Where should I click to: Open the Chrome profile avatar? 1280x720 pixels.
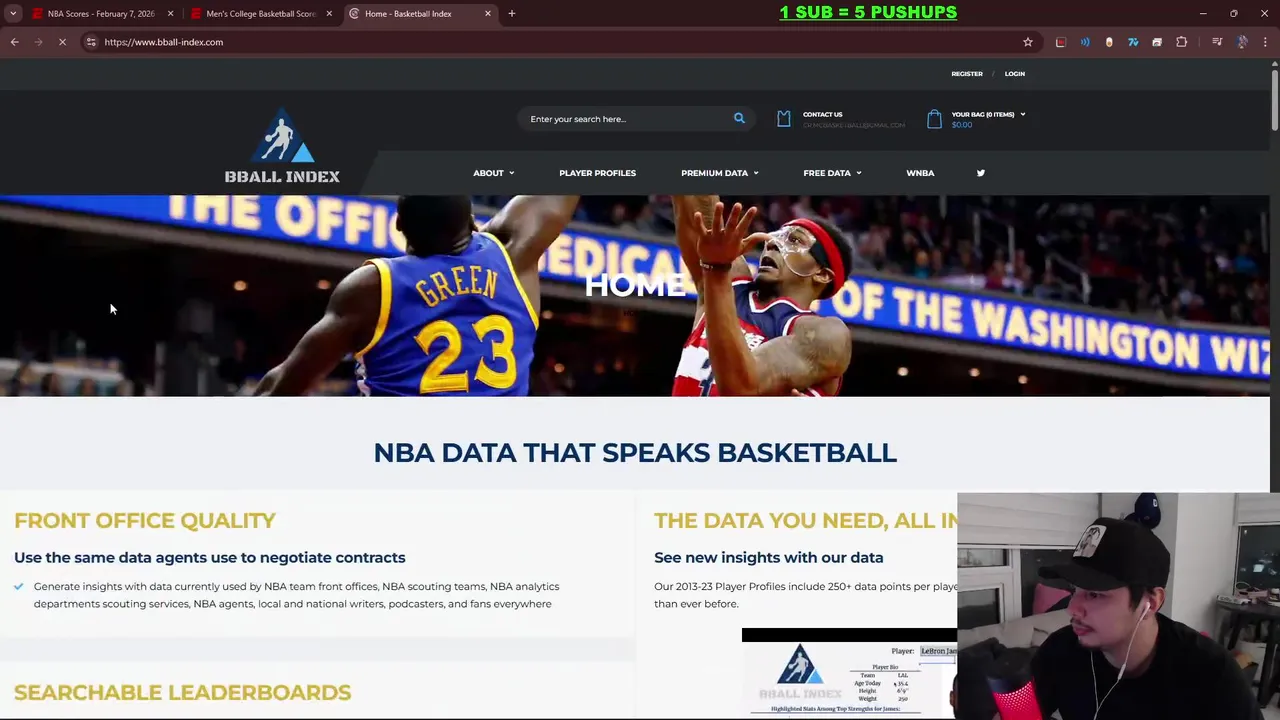point(1242,42)
